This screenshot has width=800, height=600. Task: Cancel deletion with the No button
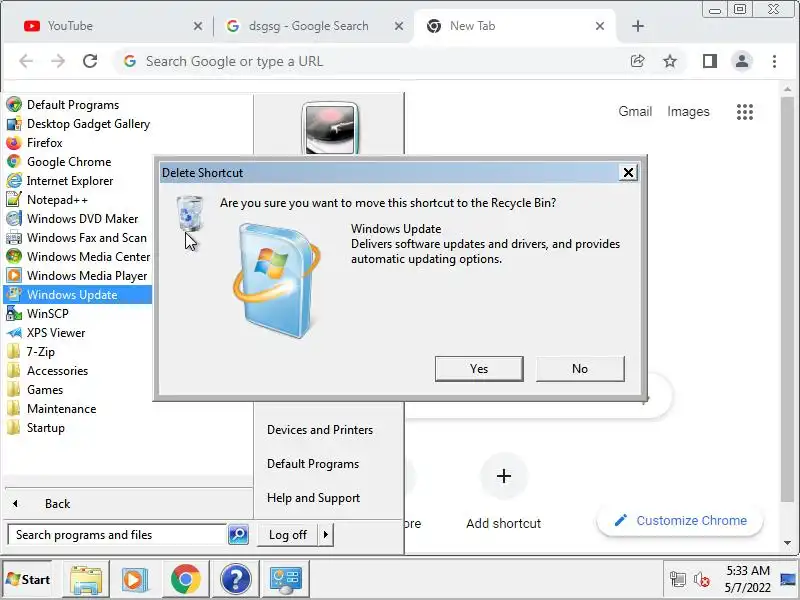pyautogui.click(x=580, y=369)
